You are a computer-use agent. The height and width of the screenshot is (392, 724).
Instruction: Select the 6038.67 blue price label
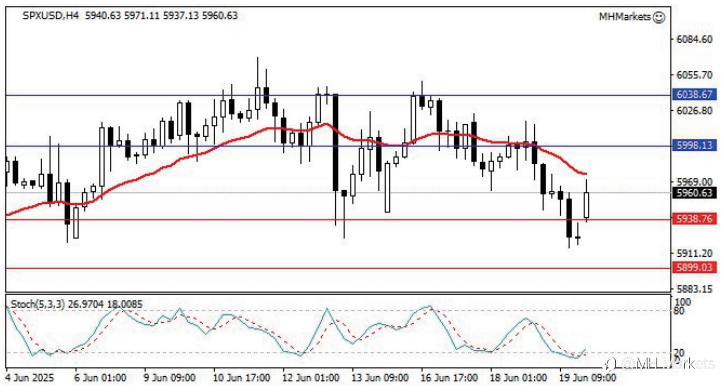[x=694, y=95]
